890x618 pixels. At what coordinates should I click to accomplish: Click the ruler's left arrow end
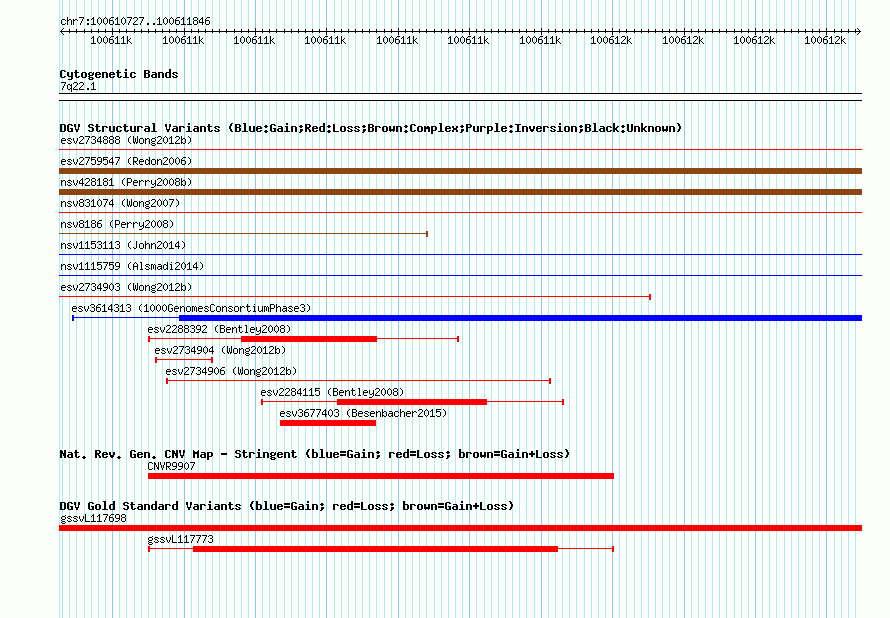point(62,31)
